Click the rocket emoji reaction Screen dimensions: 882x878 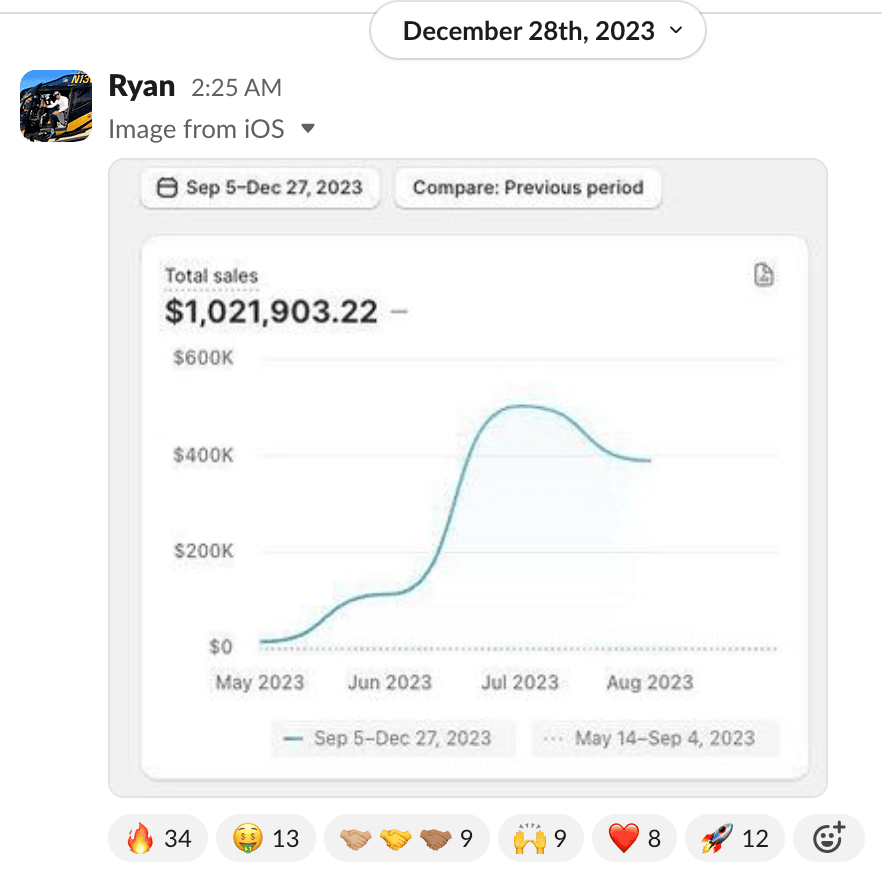point(734,837)
